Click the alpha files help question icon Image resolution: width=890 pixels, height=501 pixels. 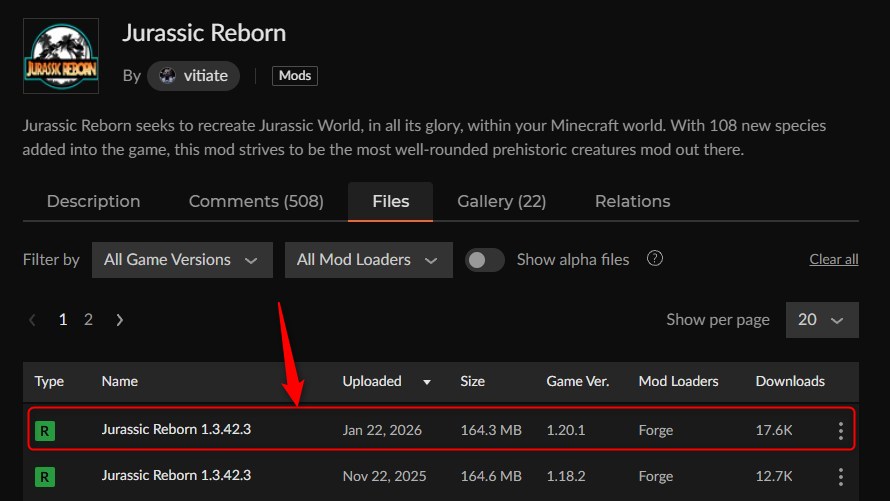(655, 259)
